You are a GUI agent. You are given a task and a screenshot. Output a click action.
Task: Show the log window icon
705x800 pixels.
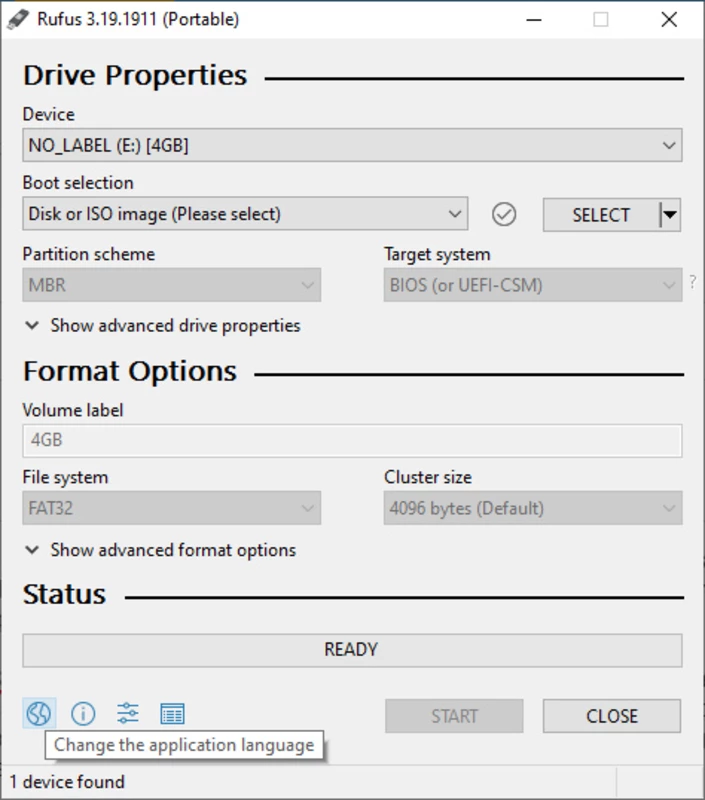click(x=172, y=713)
